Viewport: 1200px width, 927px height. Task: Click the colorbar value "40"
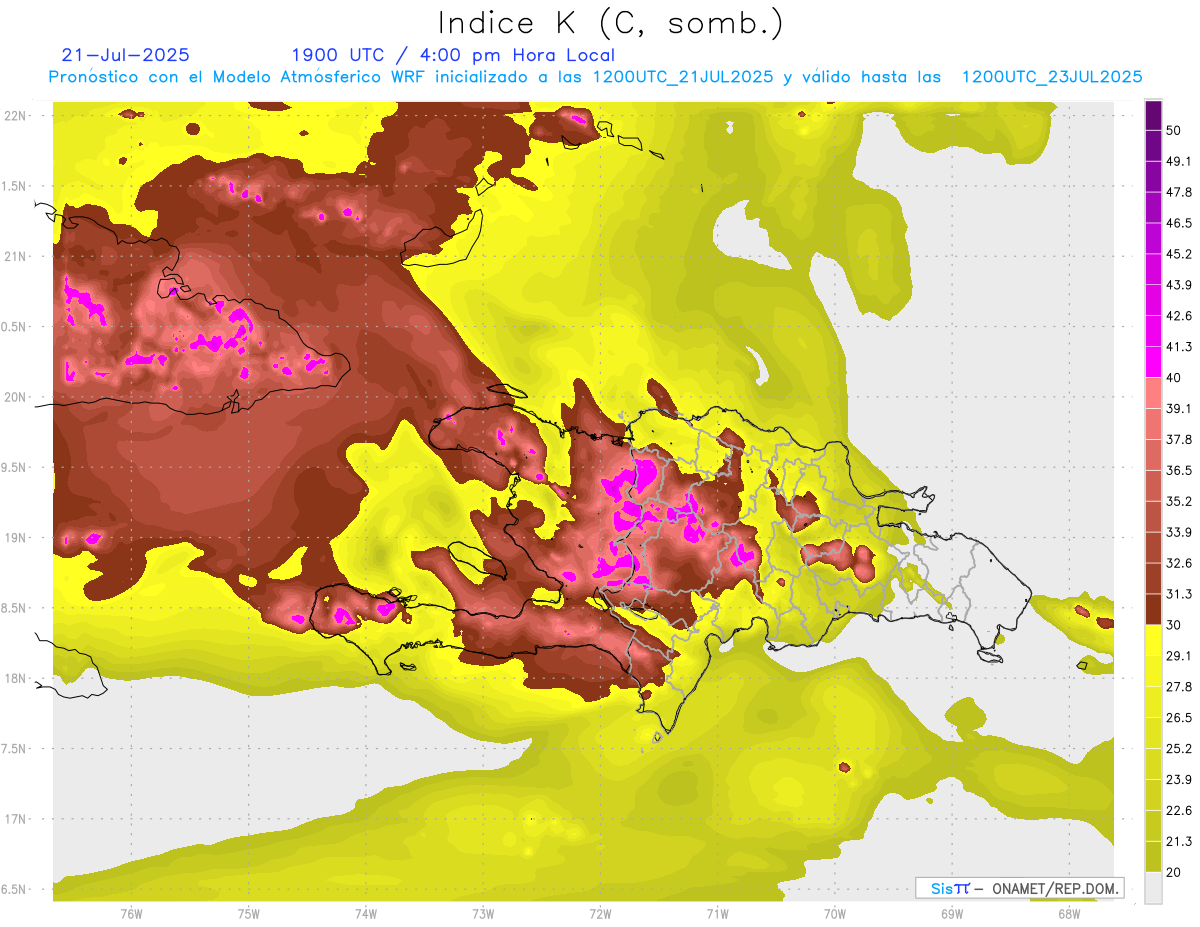coord(1174,377)
